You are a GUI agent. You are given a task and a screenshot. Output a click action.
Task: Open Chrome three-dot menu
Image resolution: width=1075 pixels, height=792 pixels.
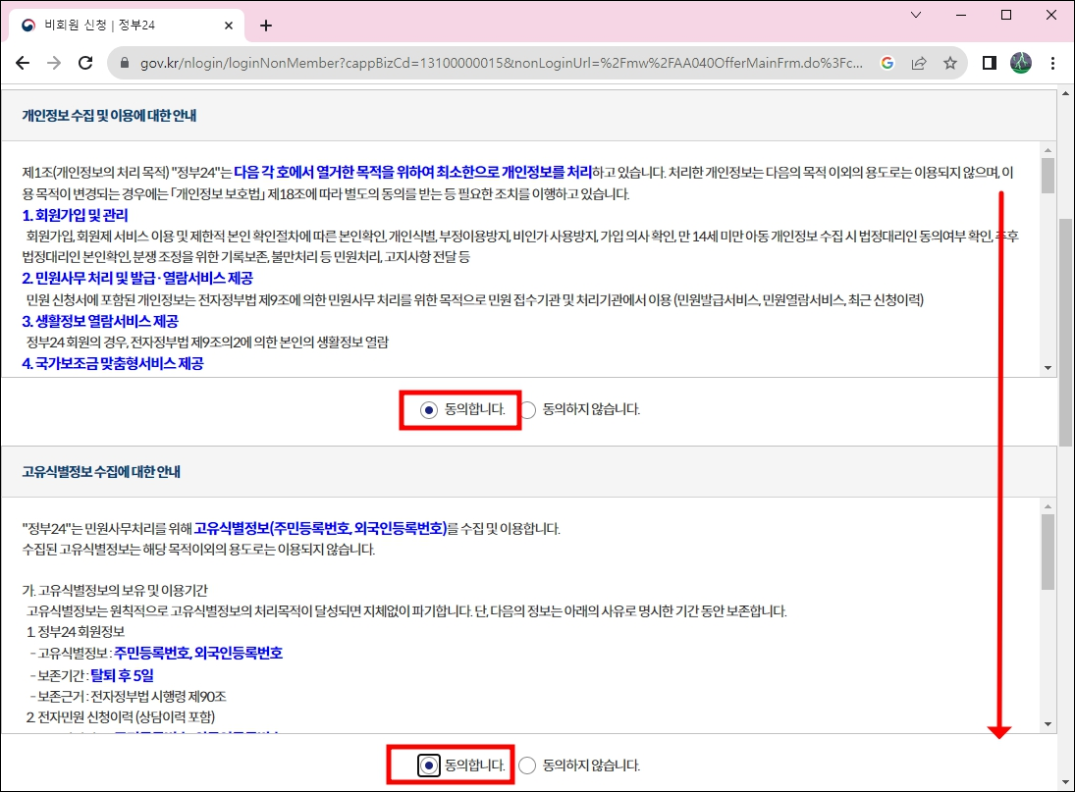coord(1052,63)
